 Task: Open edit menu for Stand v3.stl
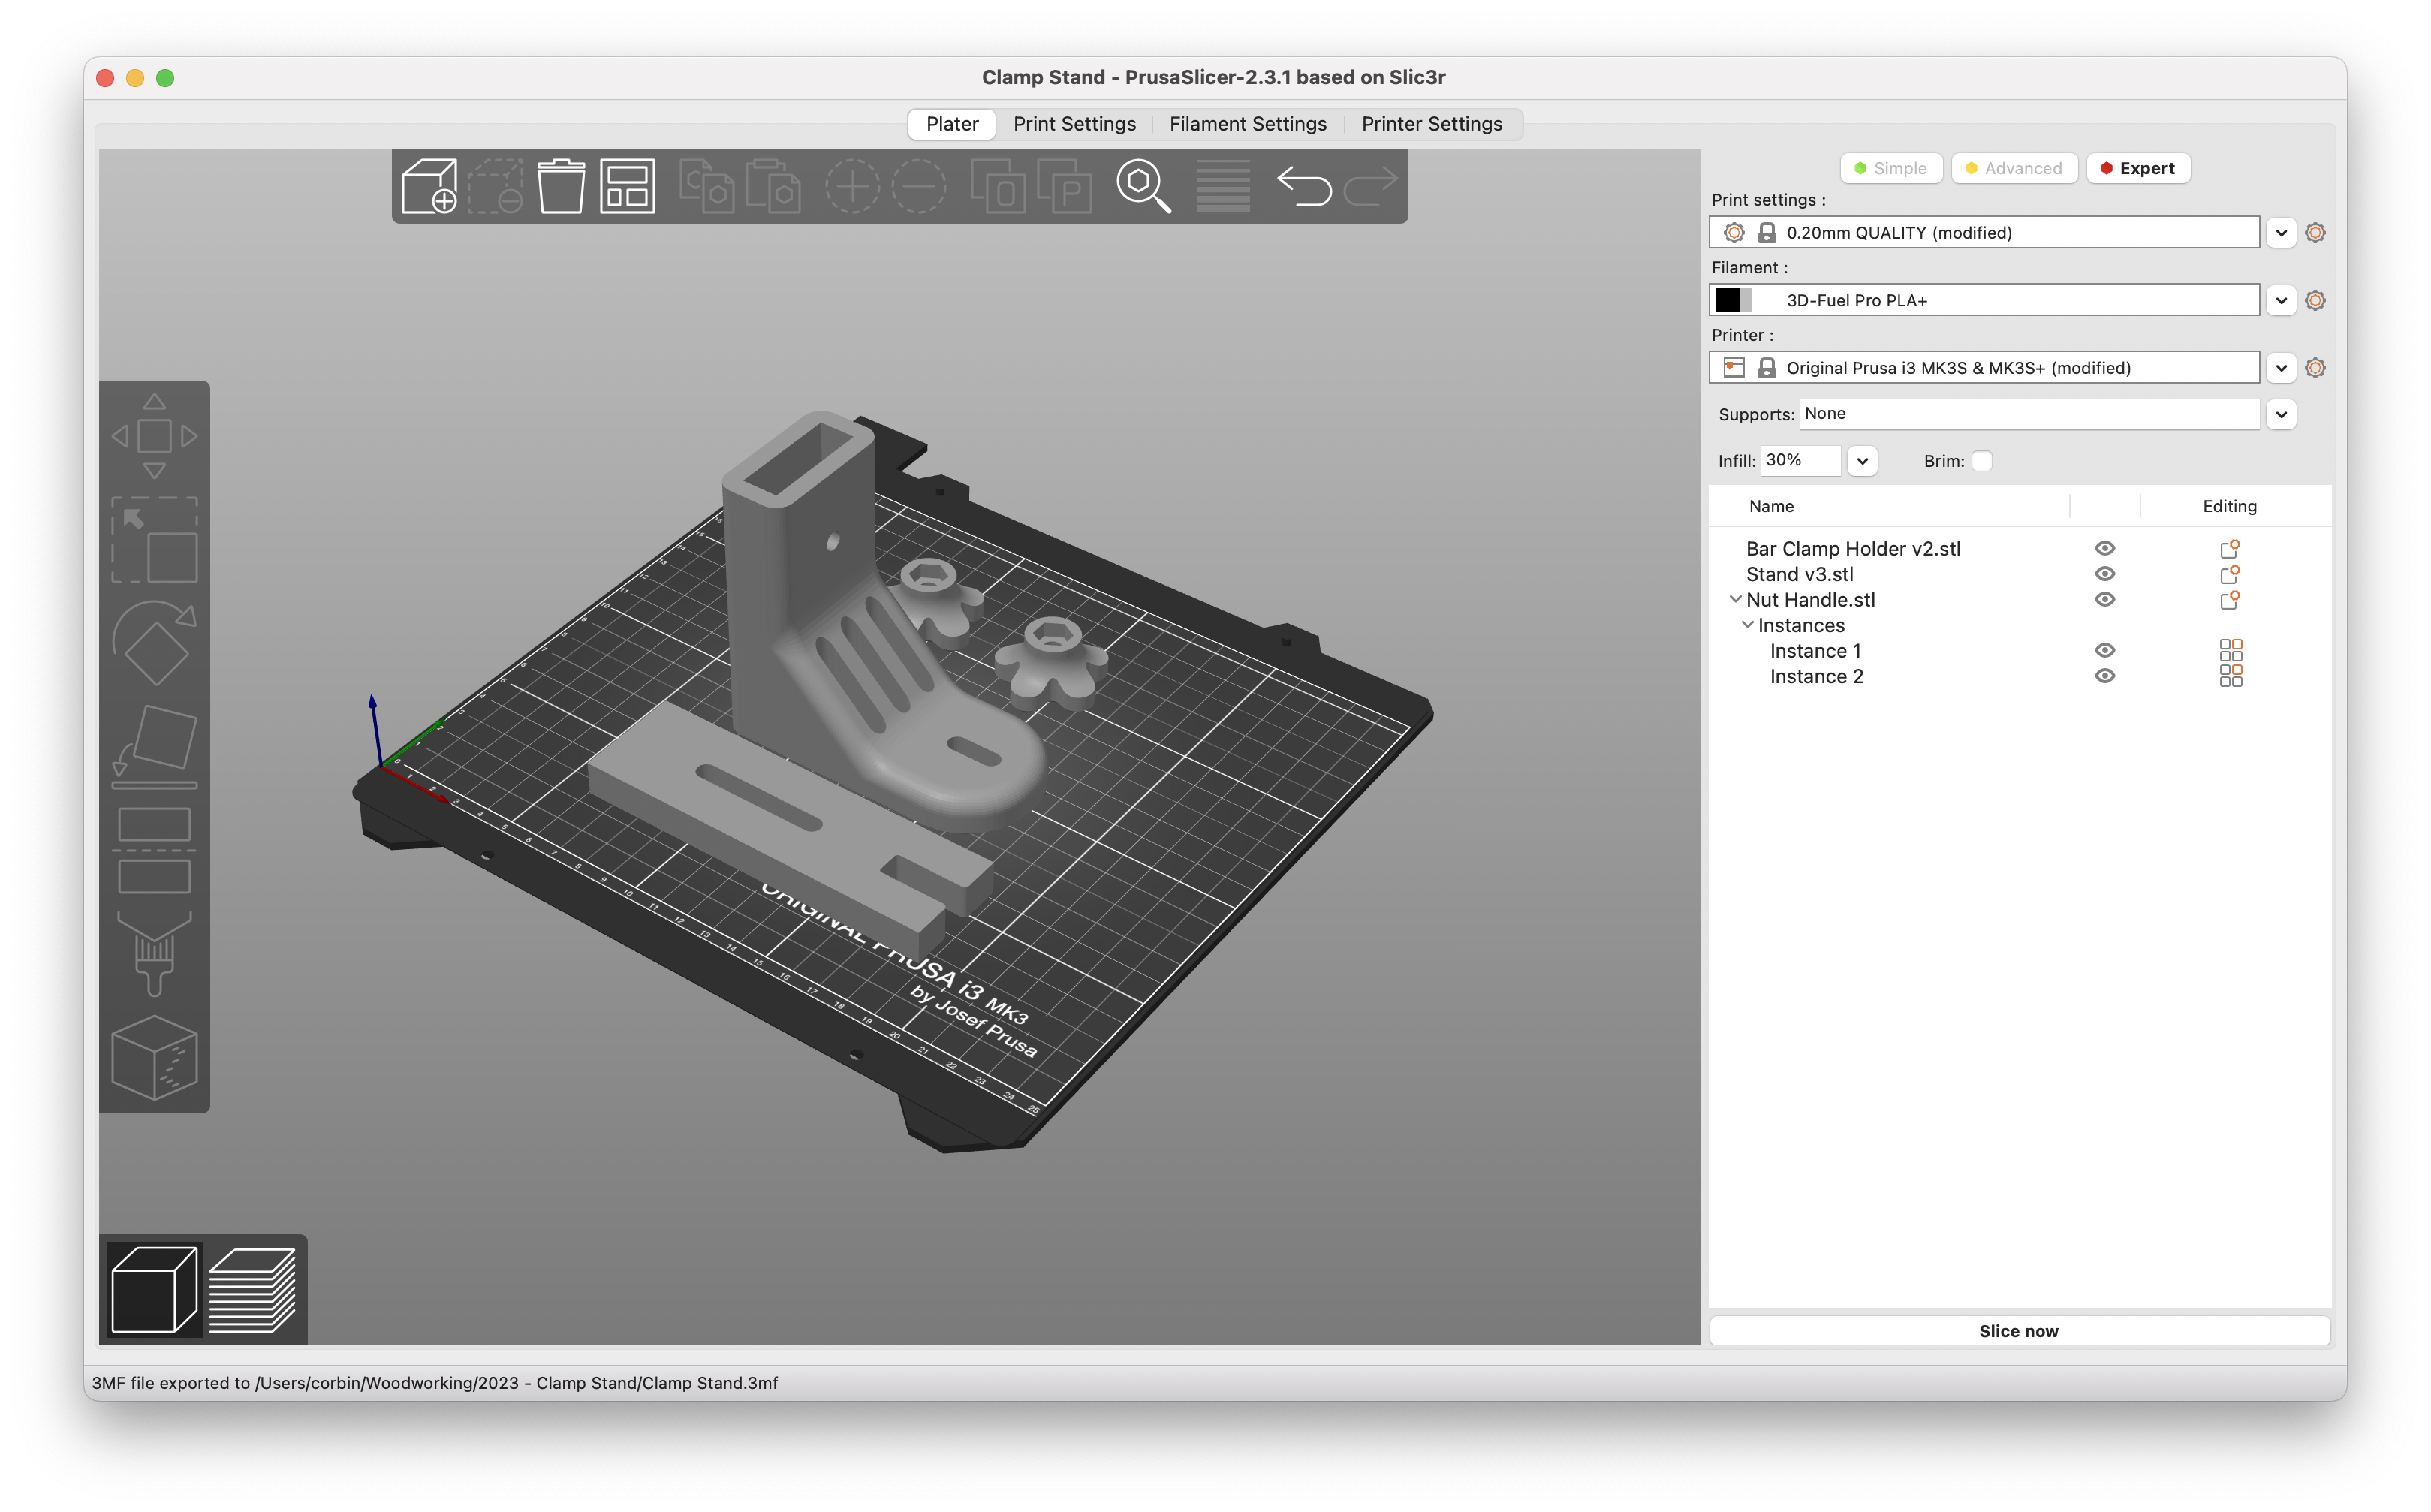point(2229,574)
